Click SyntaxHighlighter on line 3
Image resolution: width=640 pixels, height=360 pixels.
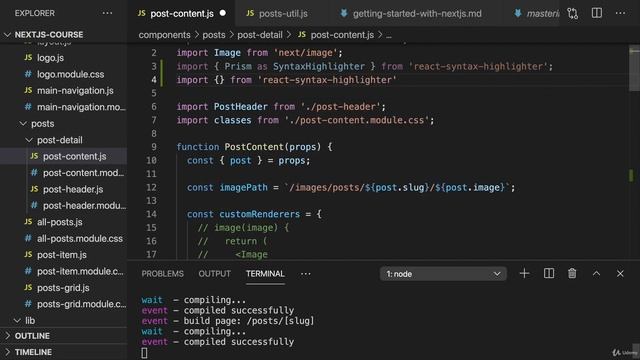coord(319,67)
